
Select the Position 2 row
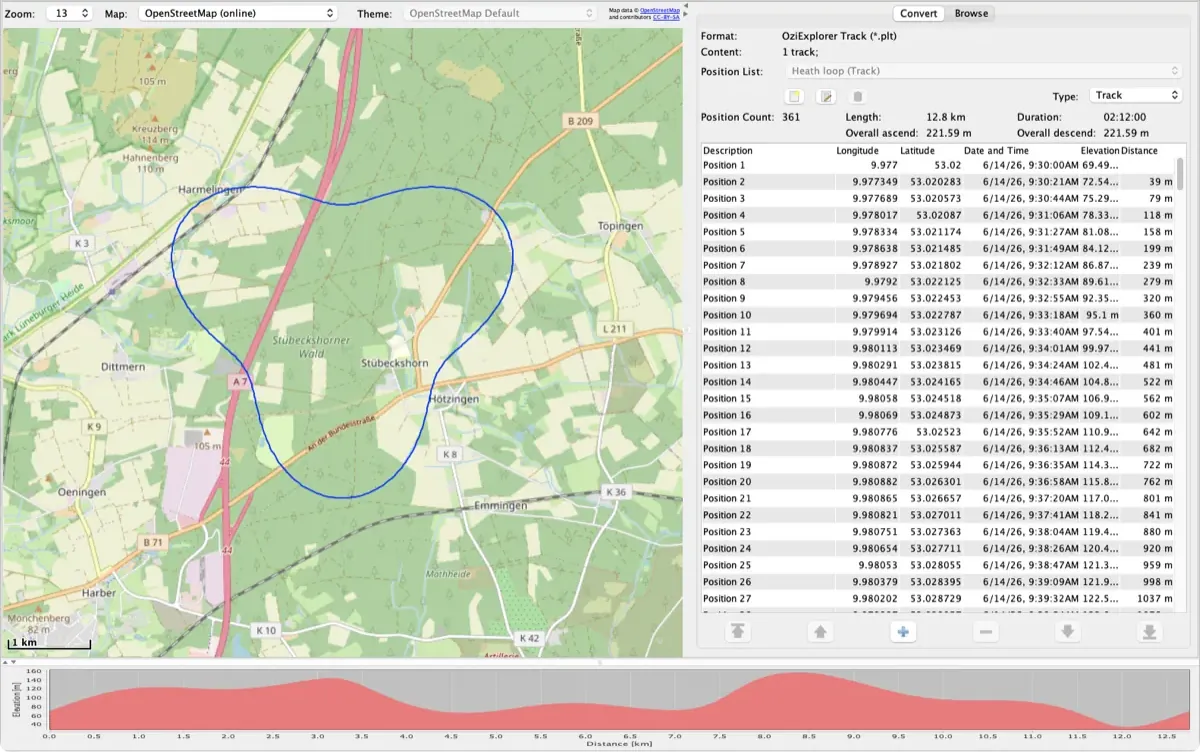tap(937, 182)
